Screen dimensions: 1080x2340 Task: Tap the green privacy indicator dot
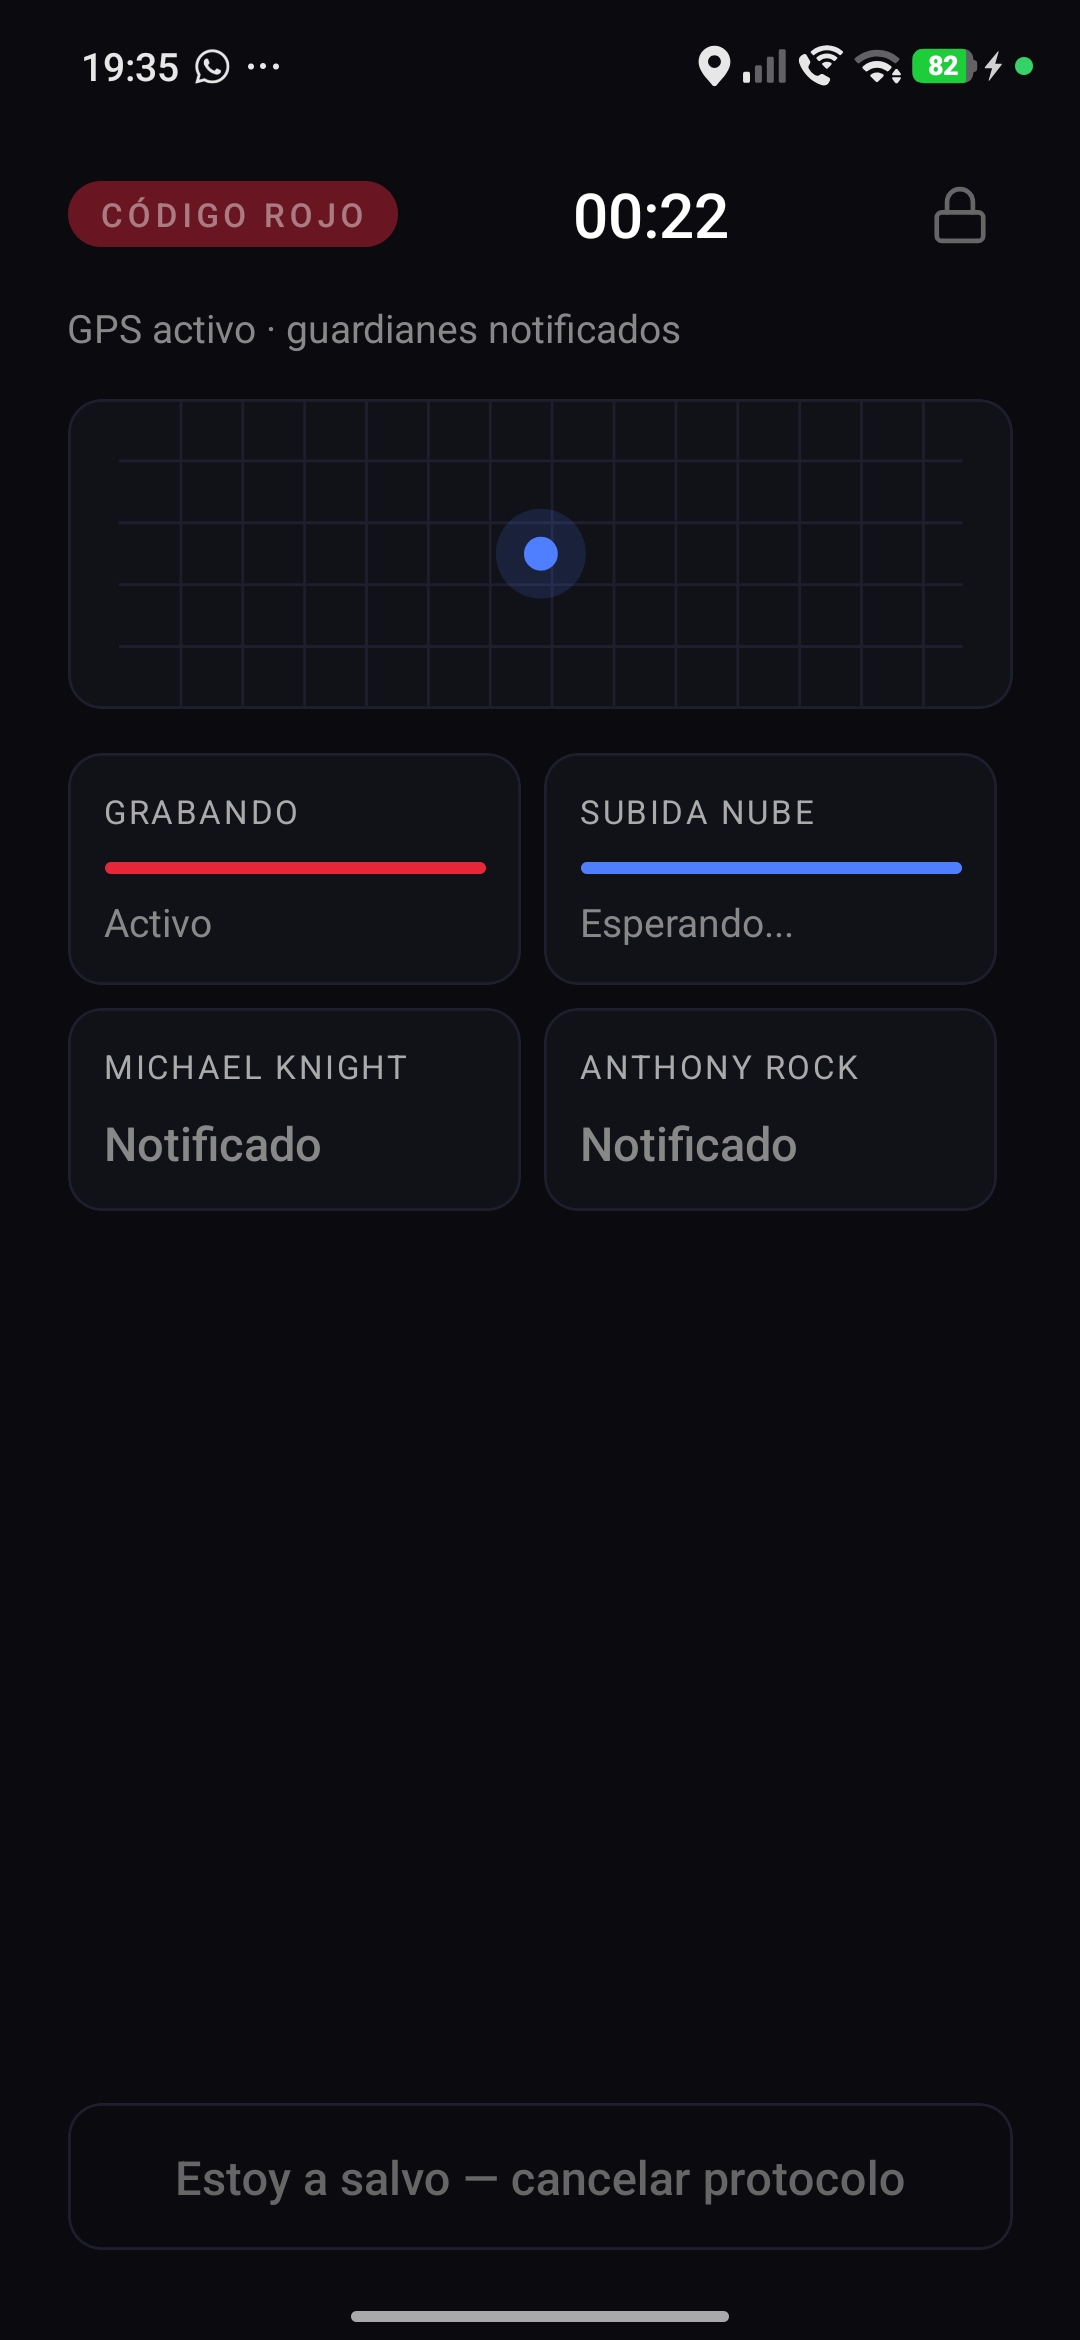tap(1024, 66)
